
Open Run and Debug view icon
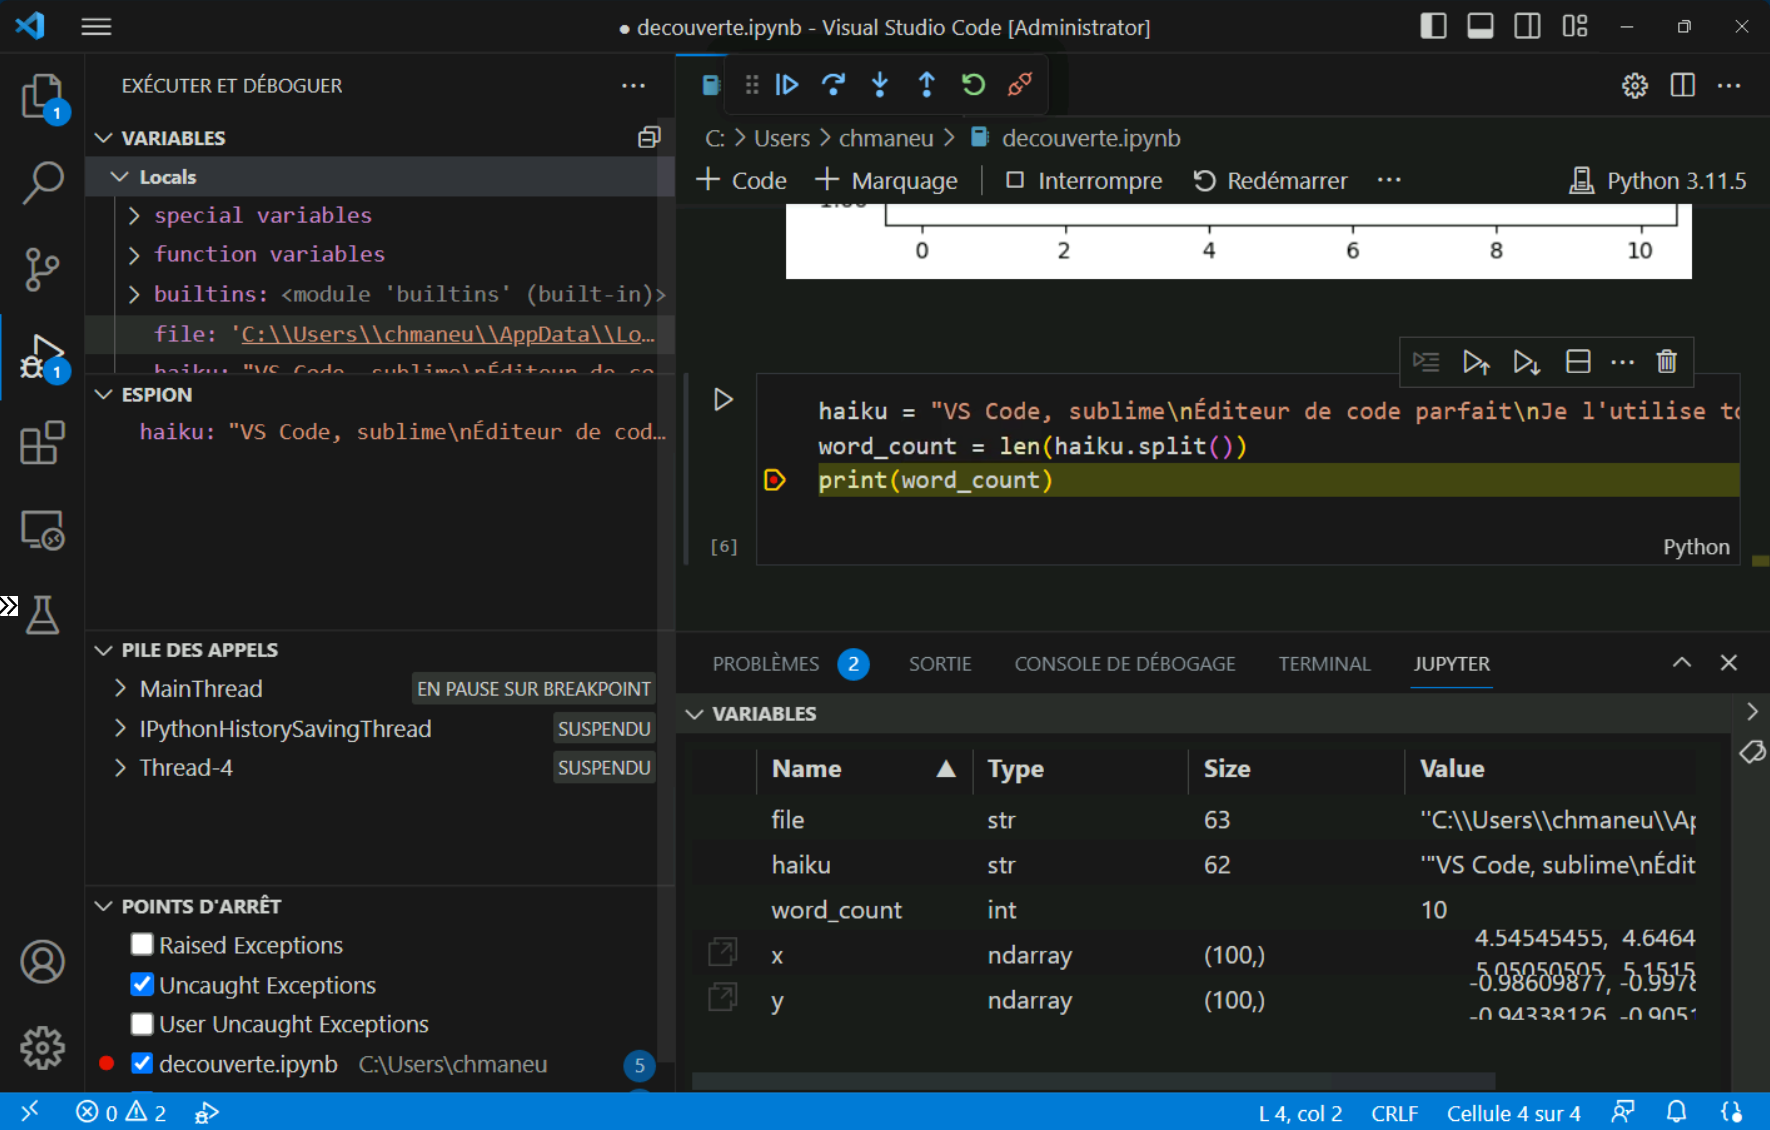pos(42,357)
